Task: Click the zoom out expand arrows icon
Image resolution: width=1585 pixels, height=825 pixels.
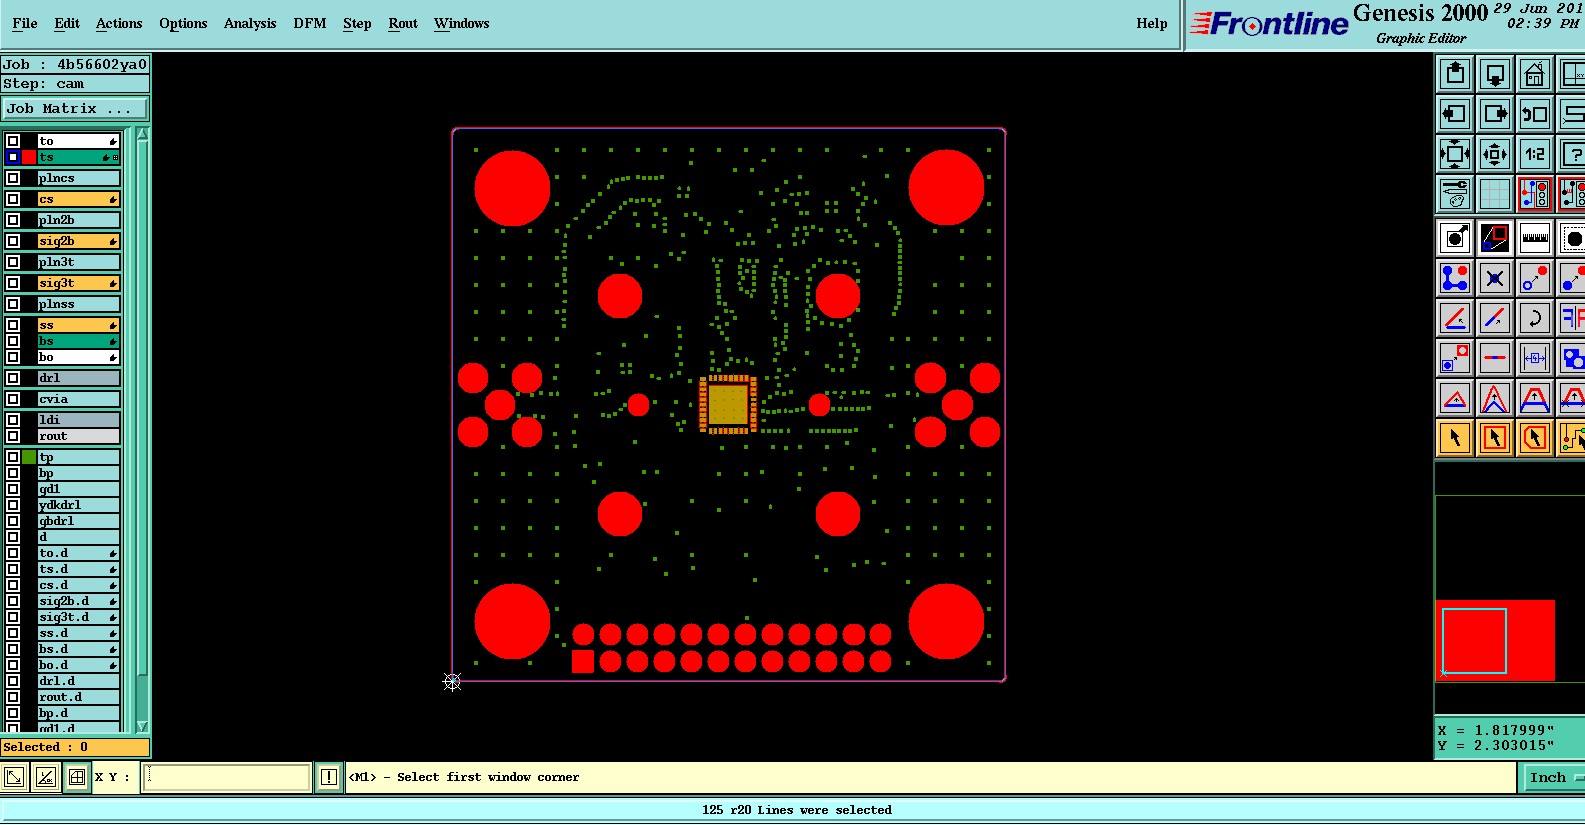Action: point(1455,154)
